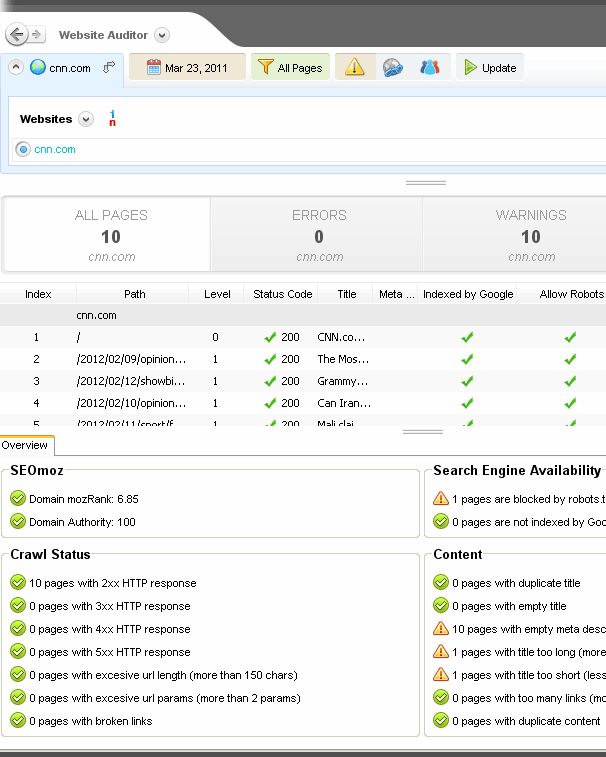Click the back navigation arrow
The height and width of the screenshot is (757, 606).
tap(16, 35)
